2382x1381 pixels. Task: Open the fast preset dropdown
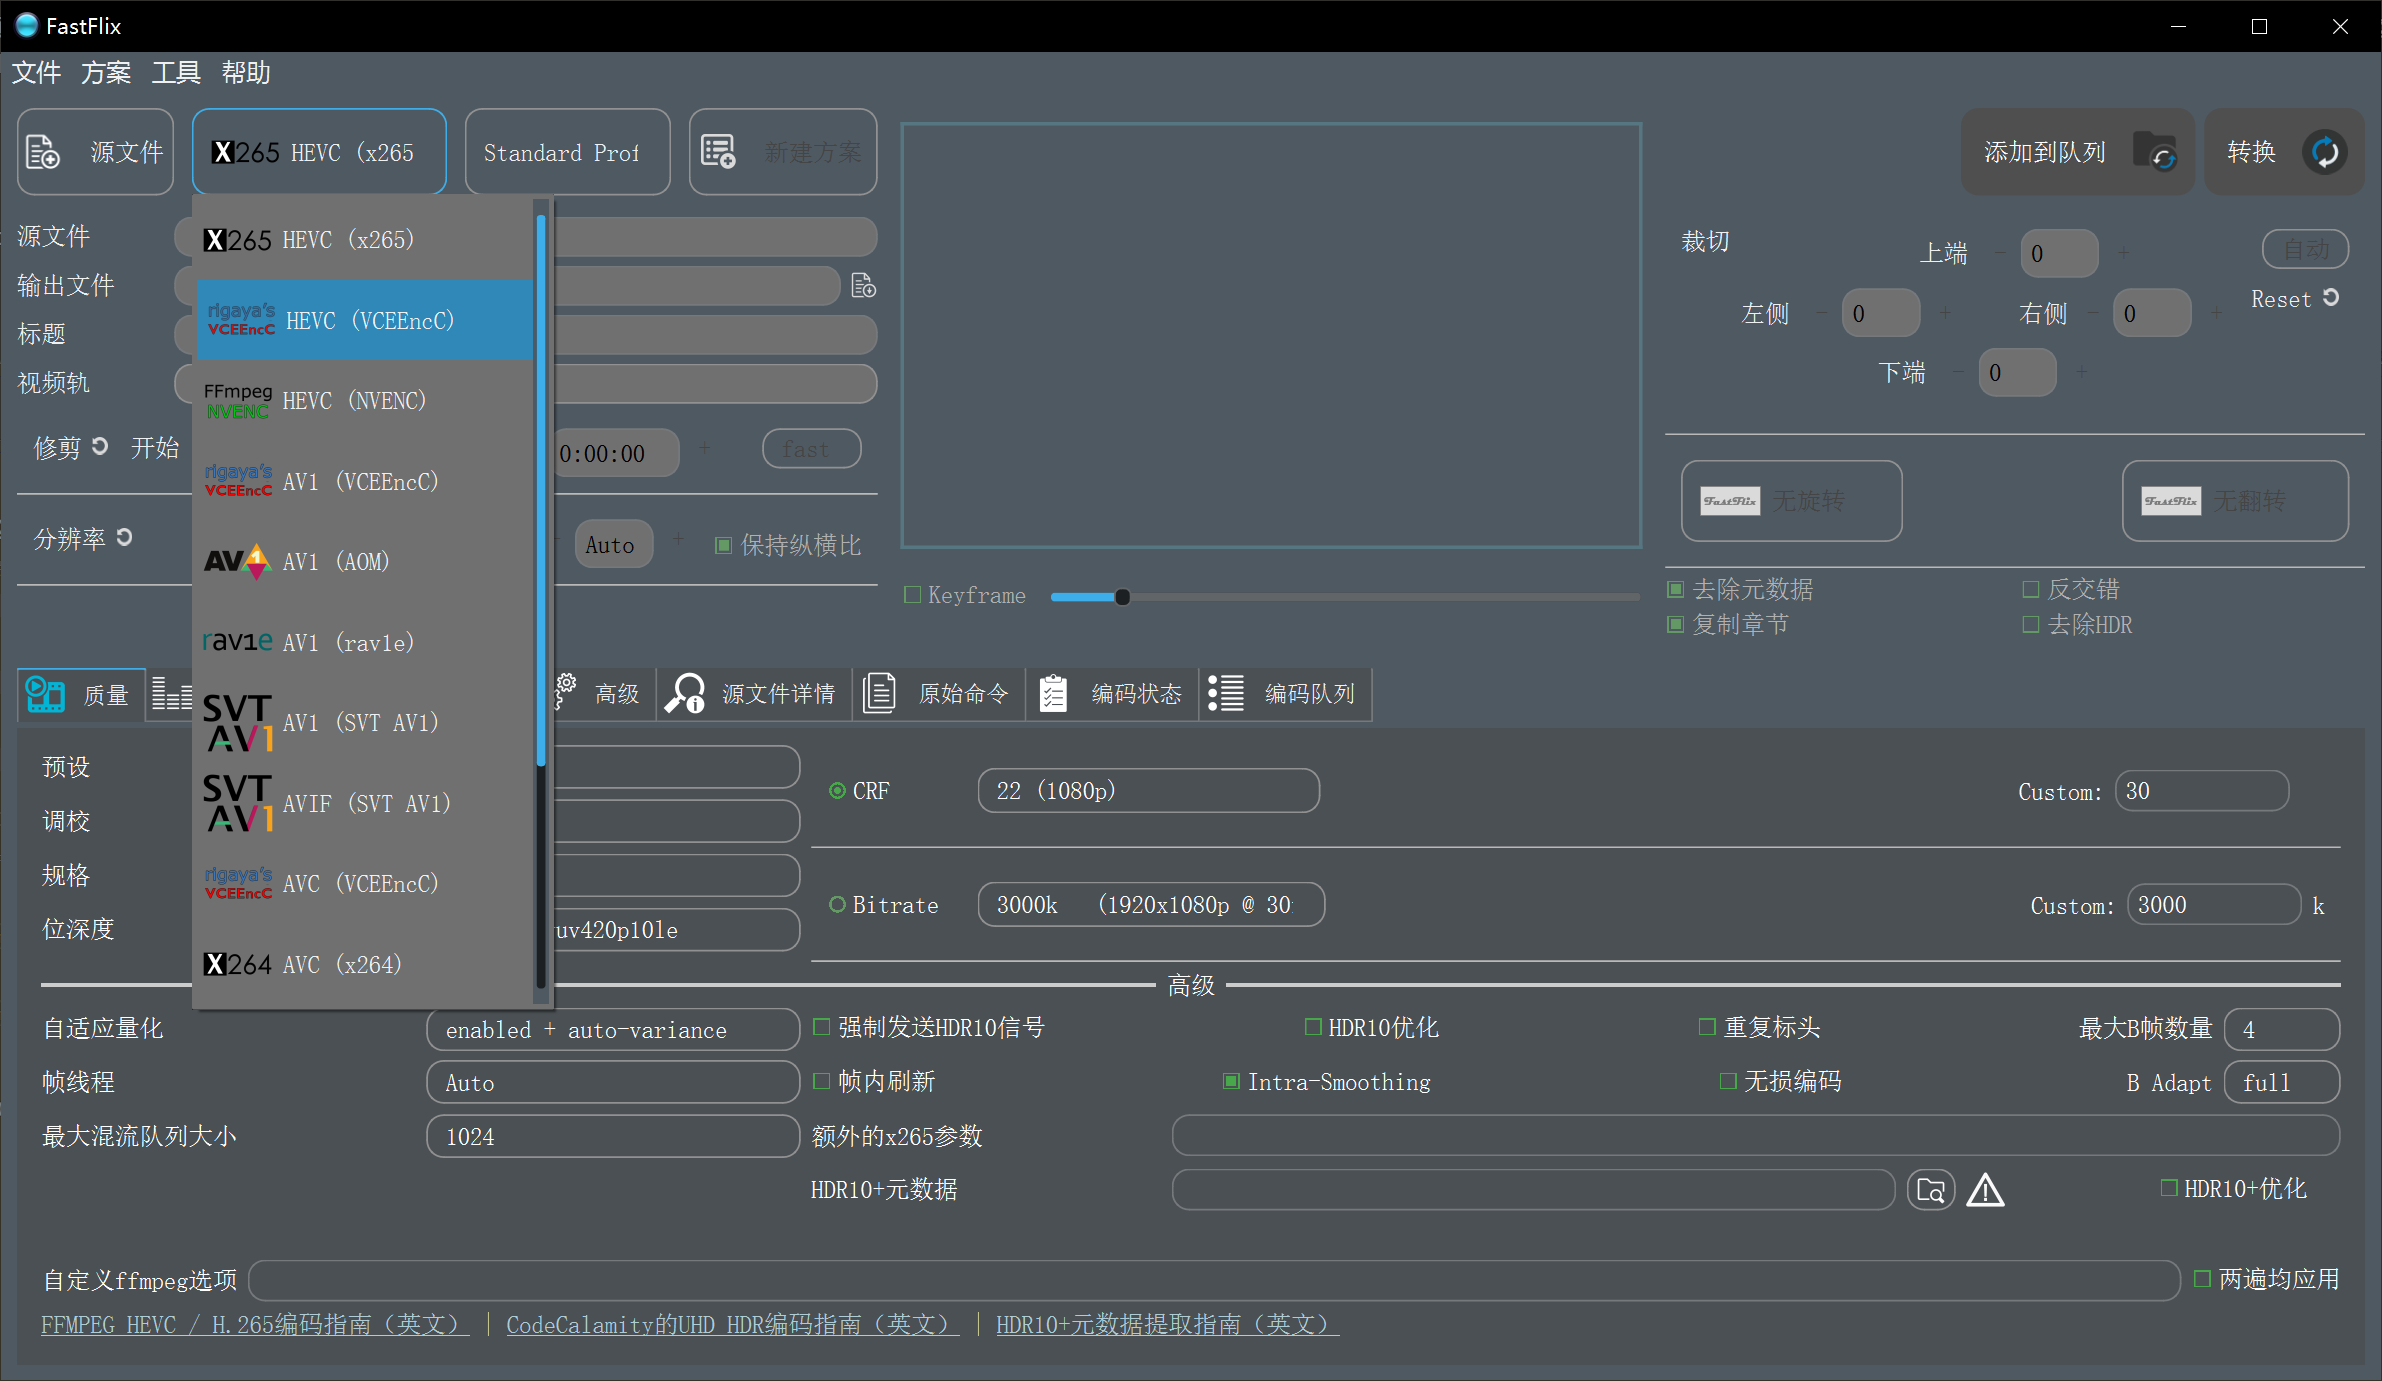(x=810, y=448)
